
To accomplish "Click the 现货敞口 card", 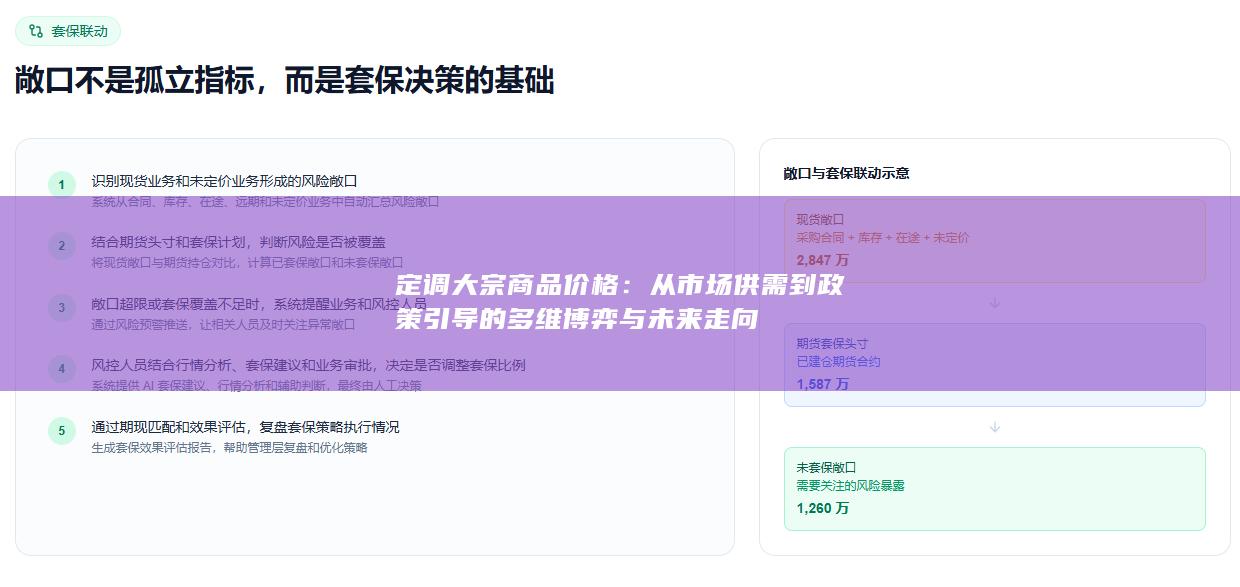I will [x=994, y=241].
